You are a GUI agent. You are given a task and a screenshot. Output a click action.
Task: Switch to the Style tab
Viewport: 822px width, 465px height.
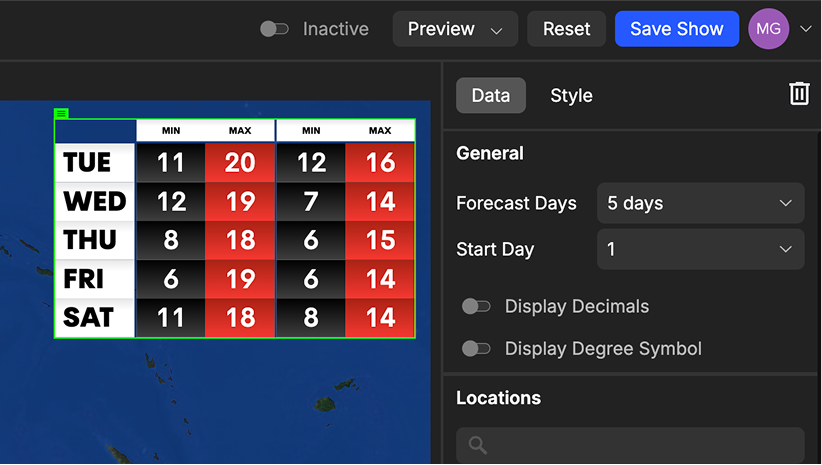(571, 95)
